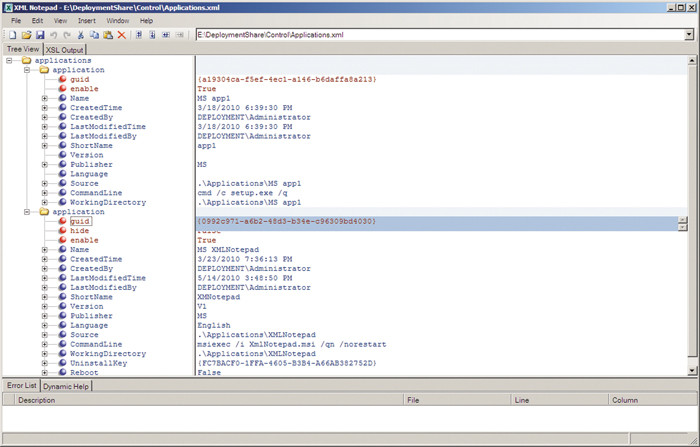Click the red X Delete icon
The width and height of the screenshot is (700, 447).
tap(122, 35)
